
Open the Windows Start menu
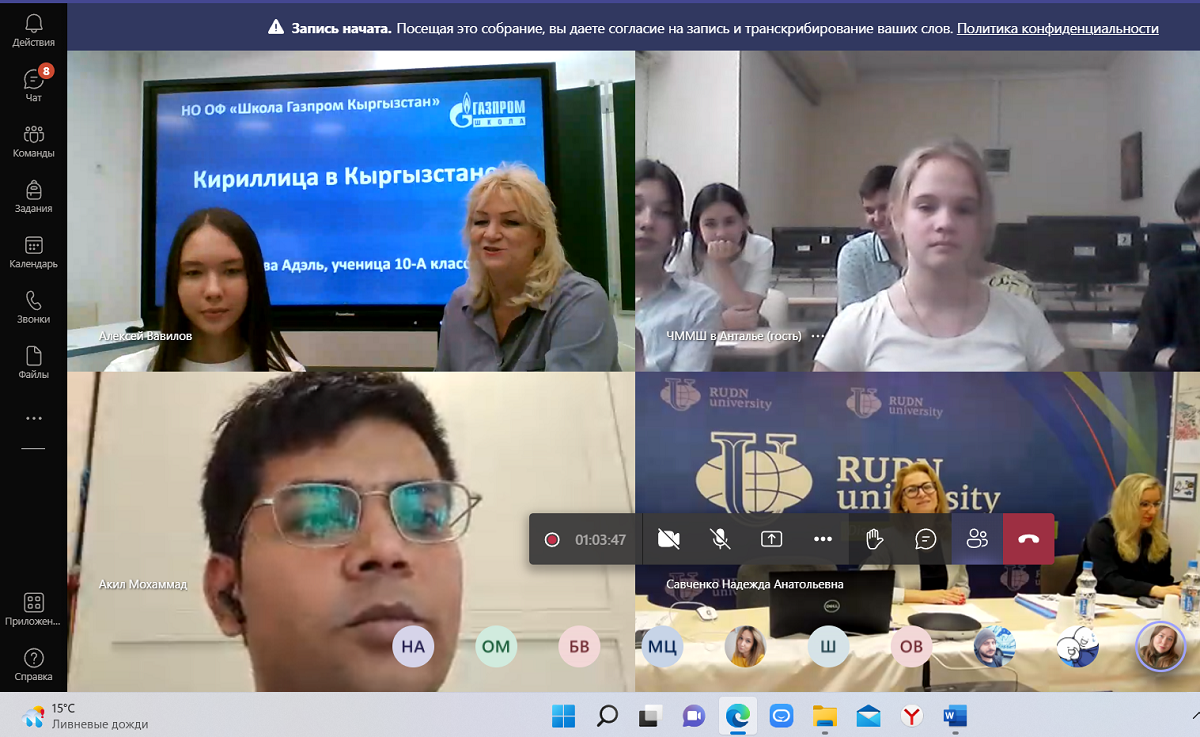563,716
